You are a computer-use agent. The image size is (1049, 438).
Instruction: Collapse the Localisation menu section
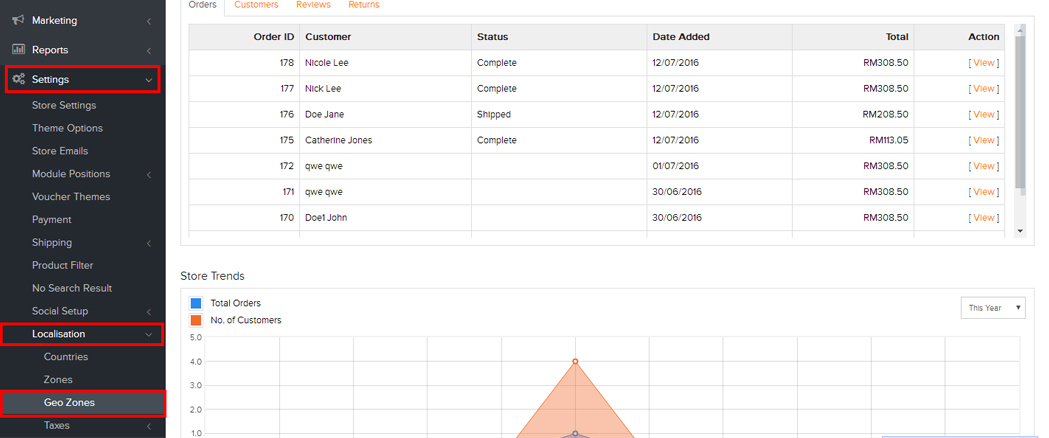[149, 335]
